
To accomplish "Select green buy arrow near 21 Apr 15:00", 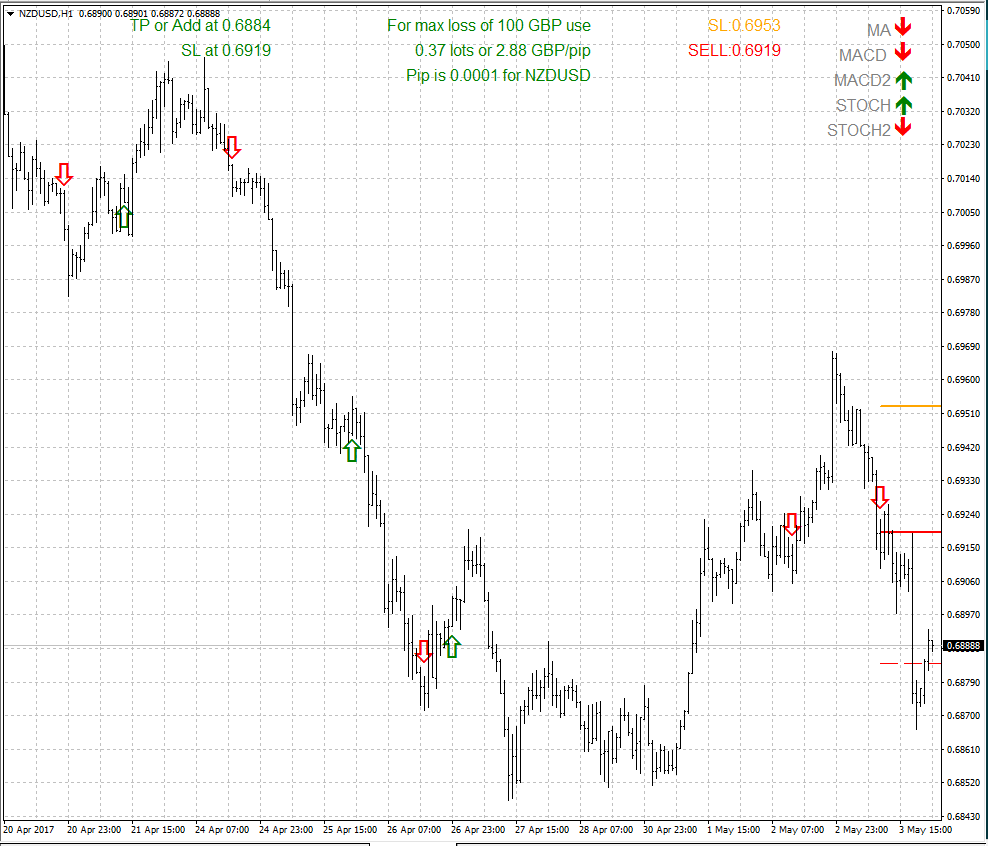I will [x=123, y=216].
